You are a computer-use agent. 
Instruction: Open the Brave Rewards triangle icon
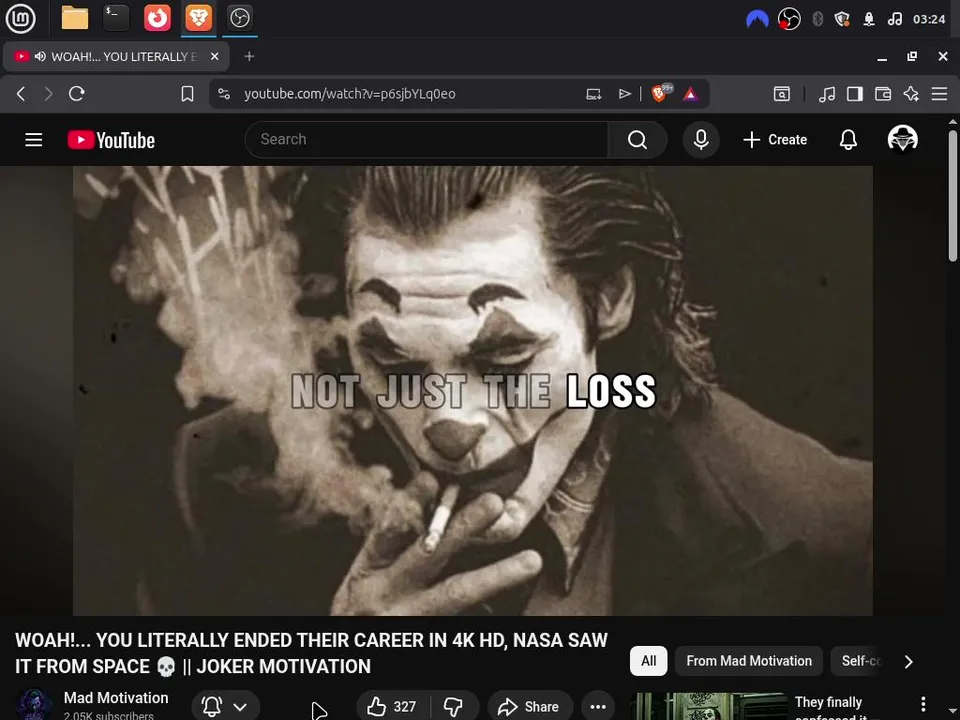pos(691,94)
